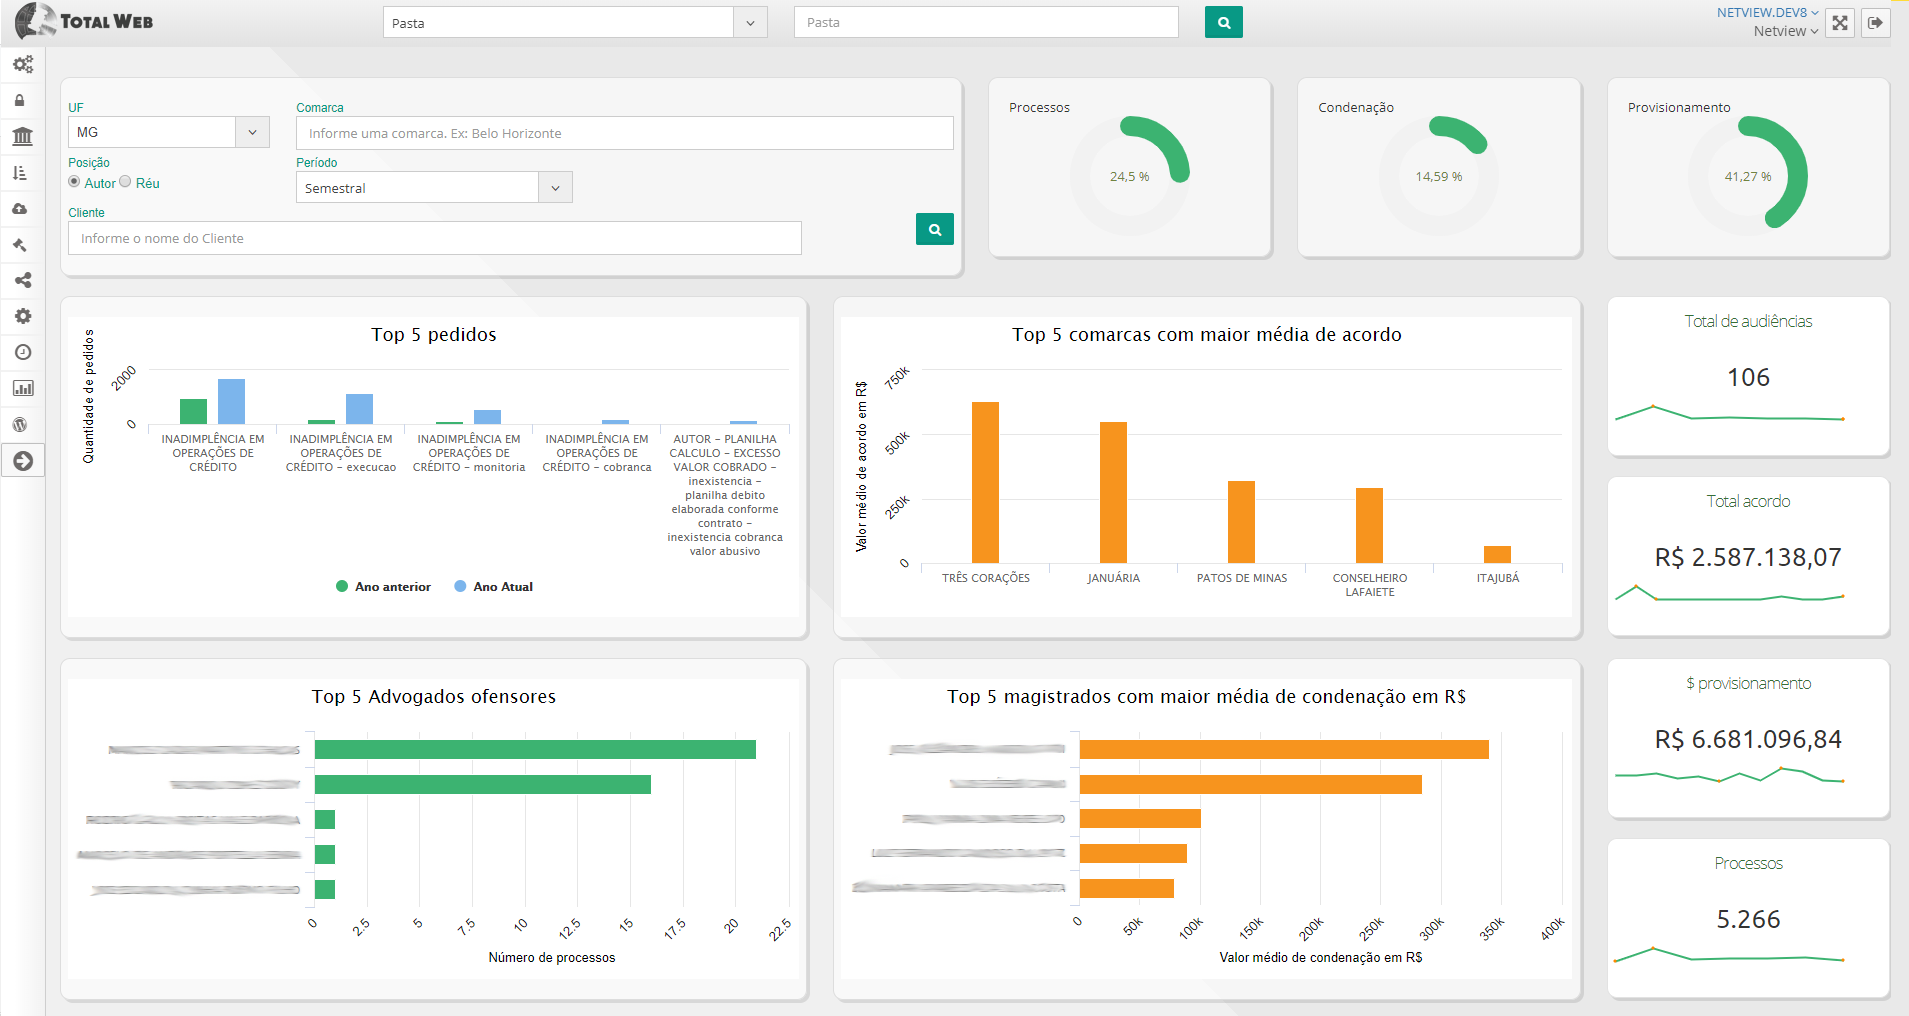Click the clock history sidebar icon
The width and height of the screenshot is (1909, 1016).
click(22, 352)
